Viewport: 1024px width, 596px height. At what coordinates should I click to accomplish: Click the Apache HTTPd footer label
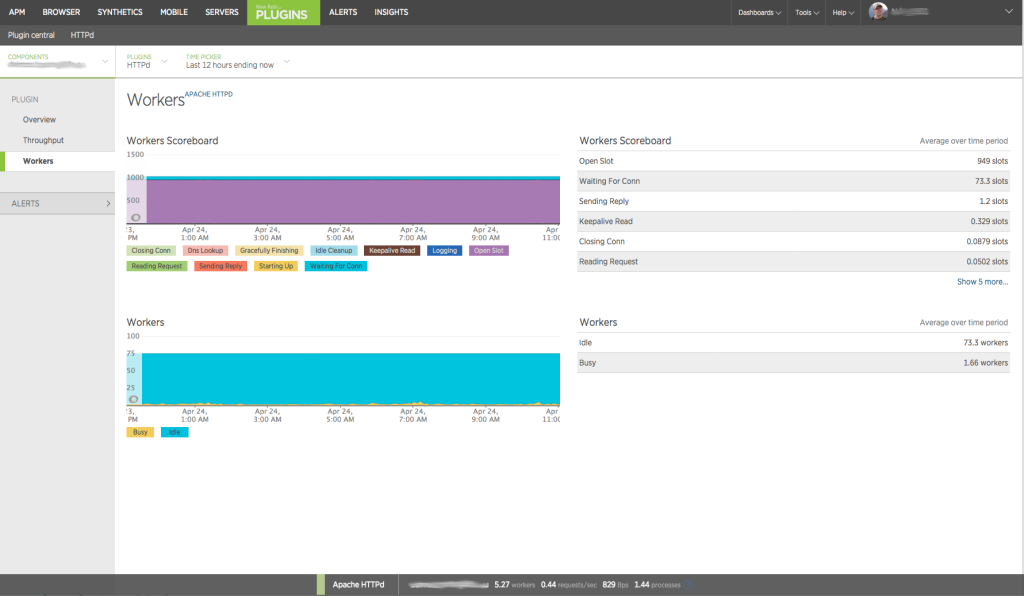(359, 585)
